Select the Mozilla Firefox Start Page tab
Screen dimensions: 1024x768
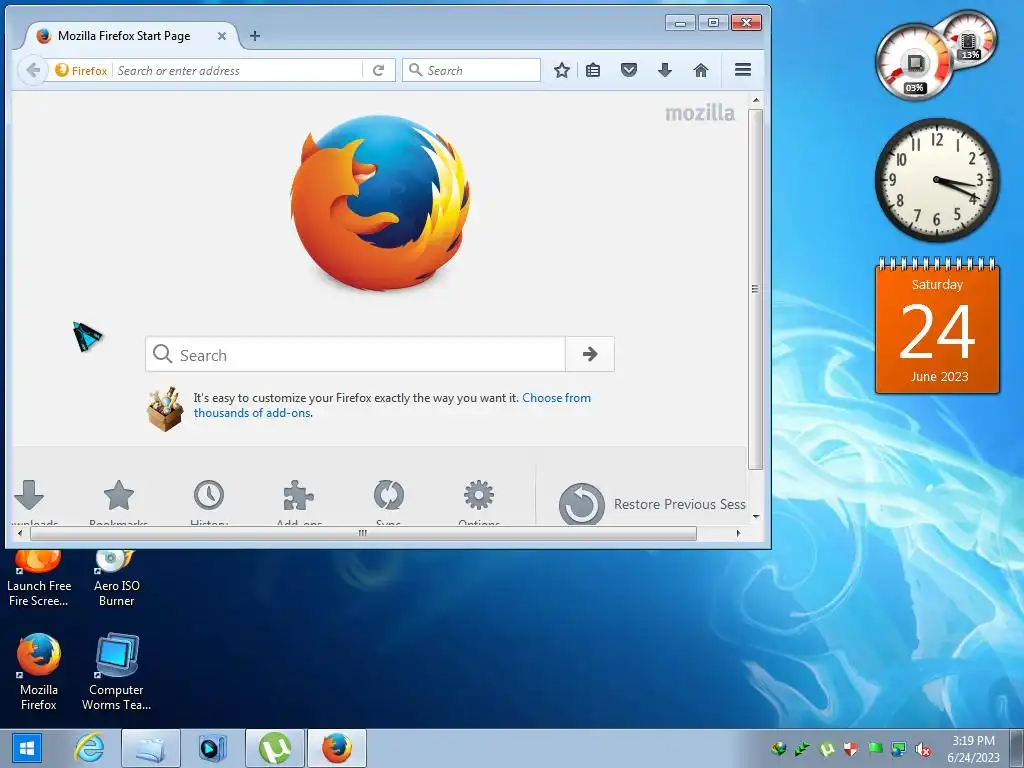pos(131,36)
